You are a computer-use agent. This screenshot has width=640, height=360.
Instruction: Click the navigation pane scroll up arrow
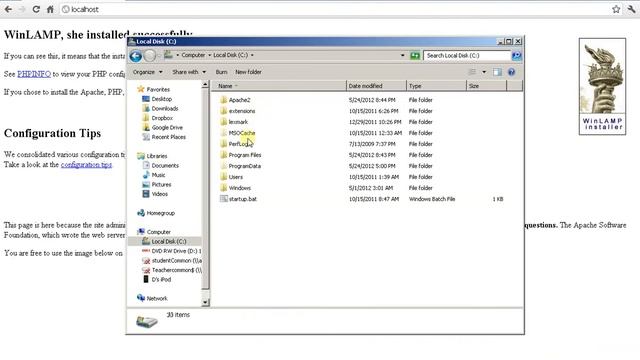pos(205,84)
